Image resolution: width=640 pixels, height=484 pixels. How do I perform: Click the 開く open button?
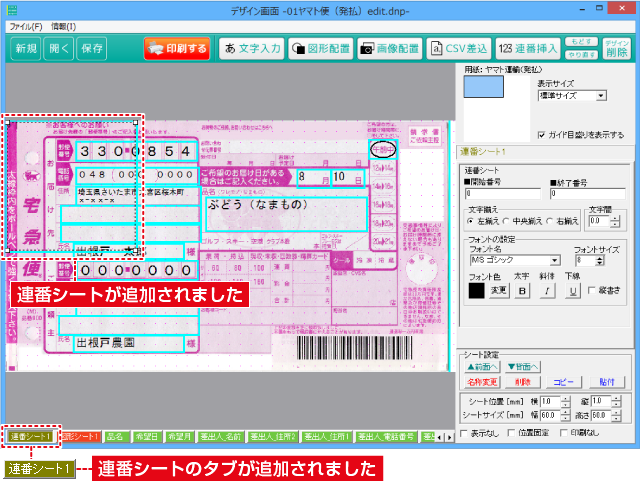(x=59, y=49)
